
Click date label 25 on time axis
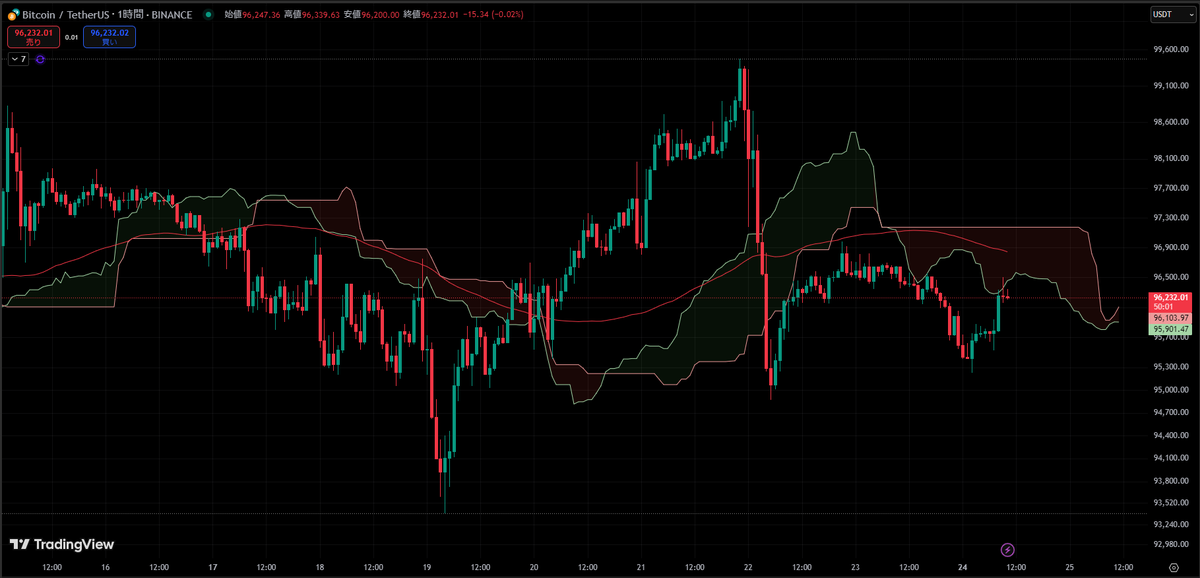pos(1069,567)
